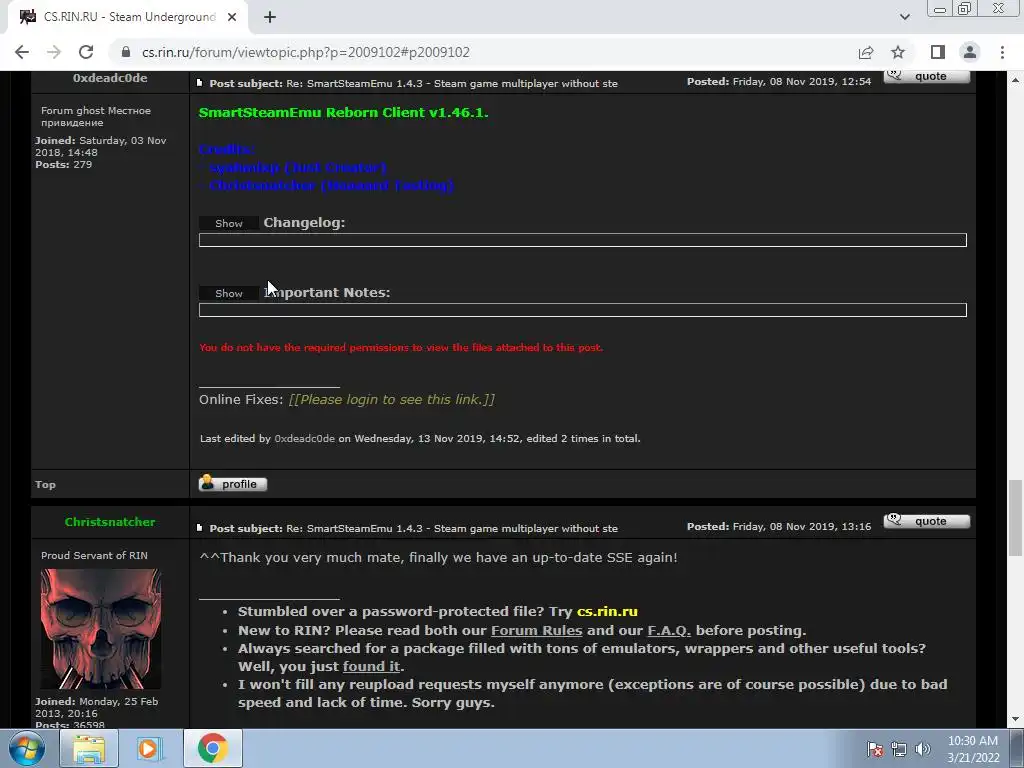Show the Changelog spoiler

pyautogui.click(x=229, y=223)
